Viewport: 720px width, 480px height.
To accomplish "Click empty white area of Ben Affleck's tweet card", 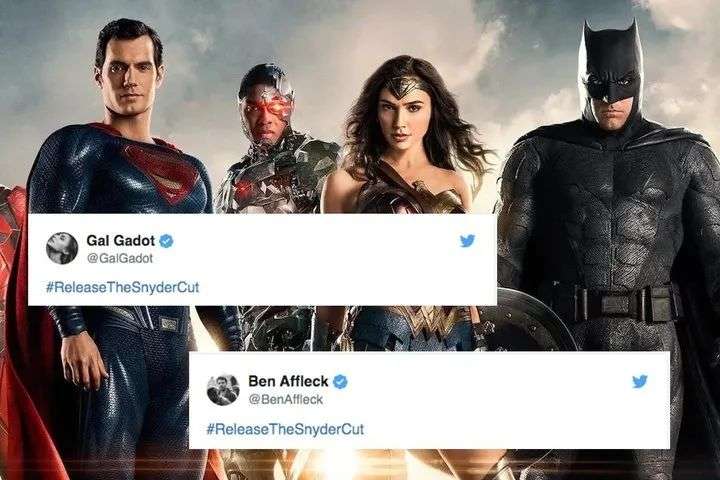I will point(505,413).
